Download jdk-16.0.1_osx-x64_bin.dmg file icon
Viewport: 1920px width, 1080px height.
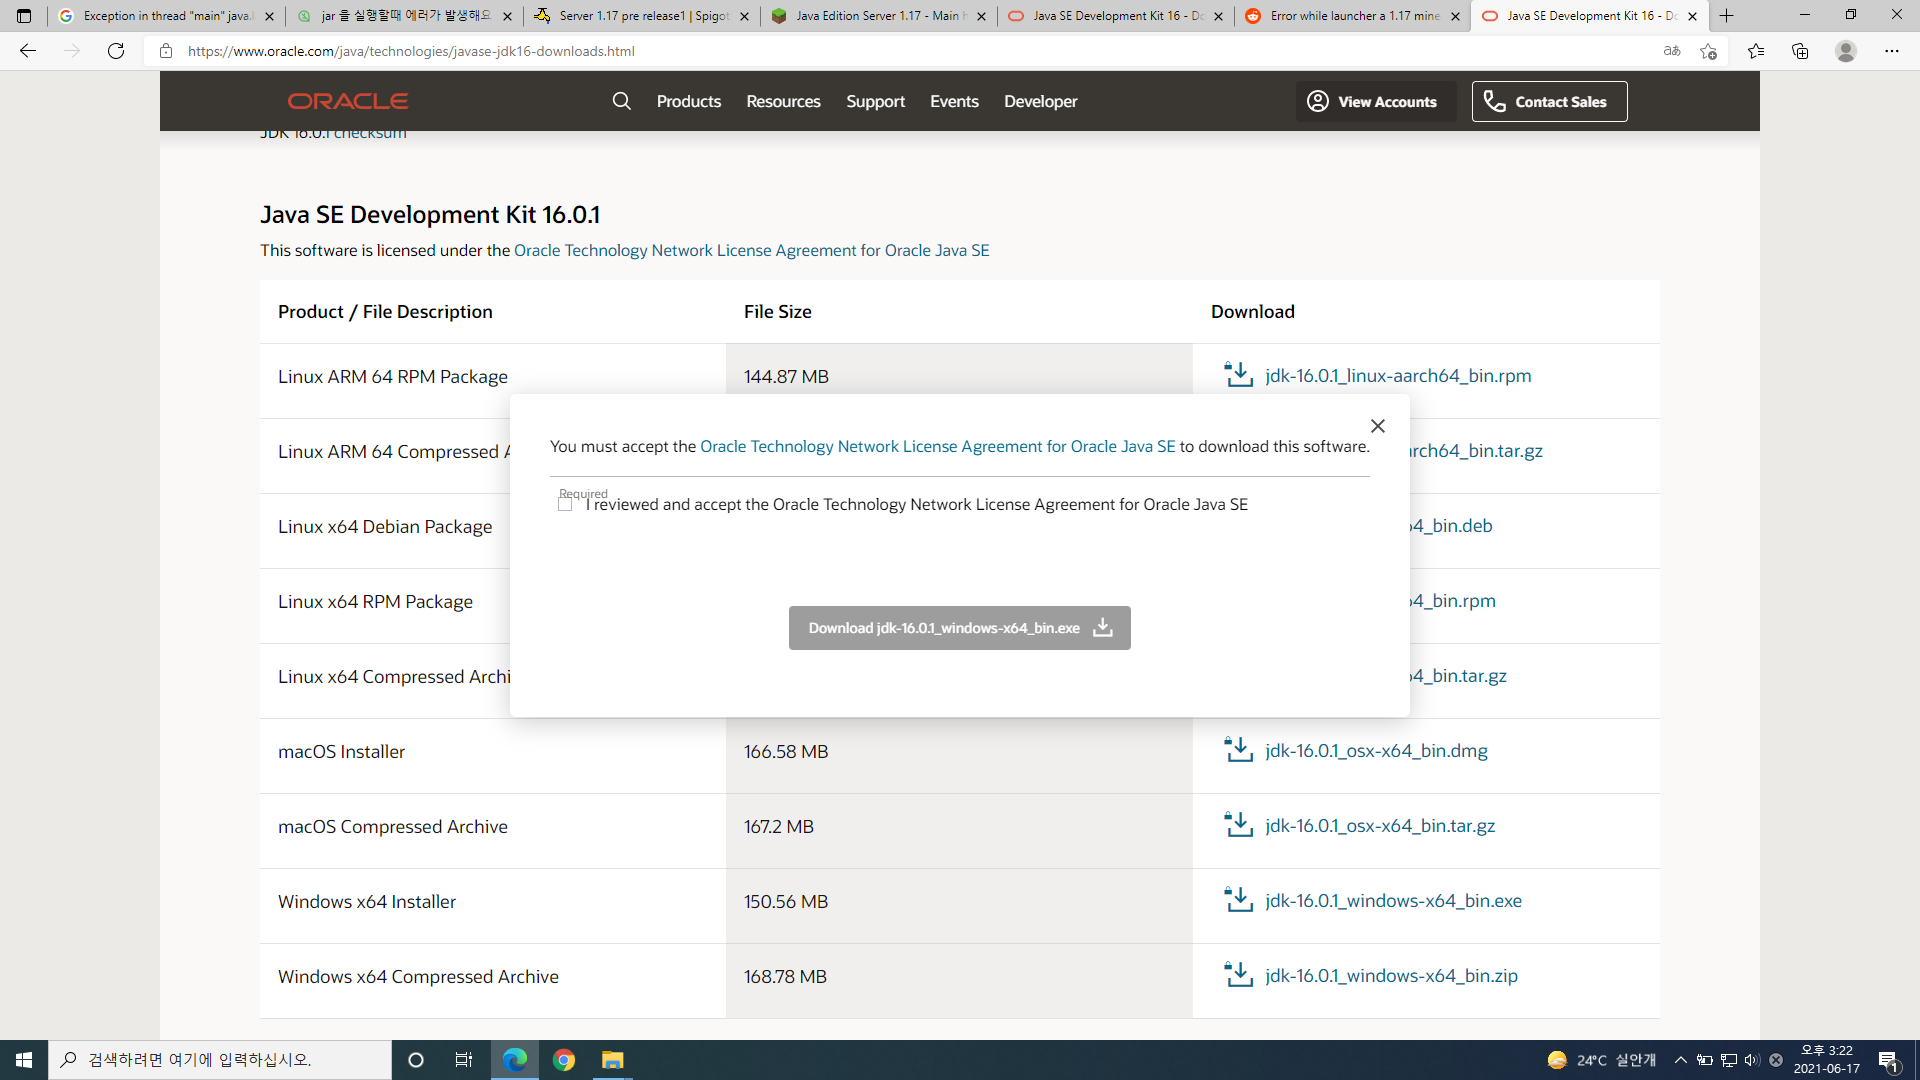click(1238, 750)
